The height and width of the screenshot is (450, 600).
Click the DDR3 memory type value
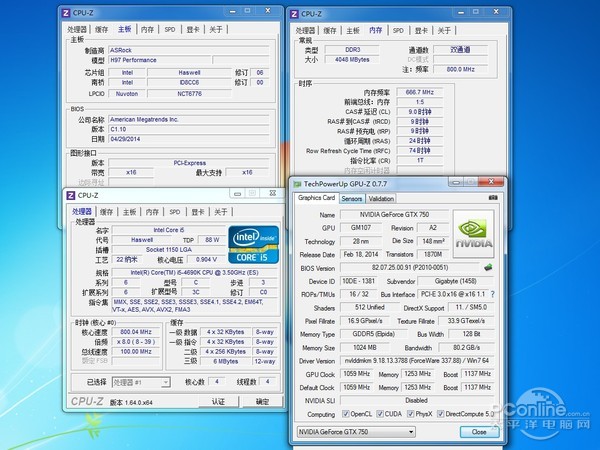tap(352, 50)
